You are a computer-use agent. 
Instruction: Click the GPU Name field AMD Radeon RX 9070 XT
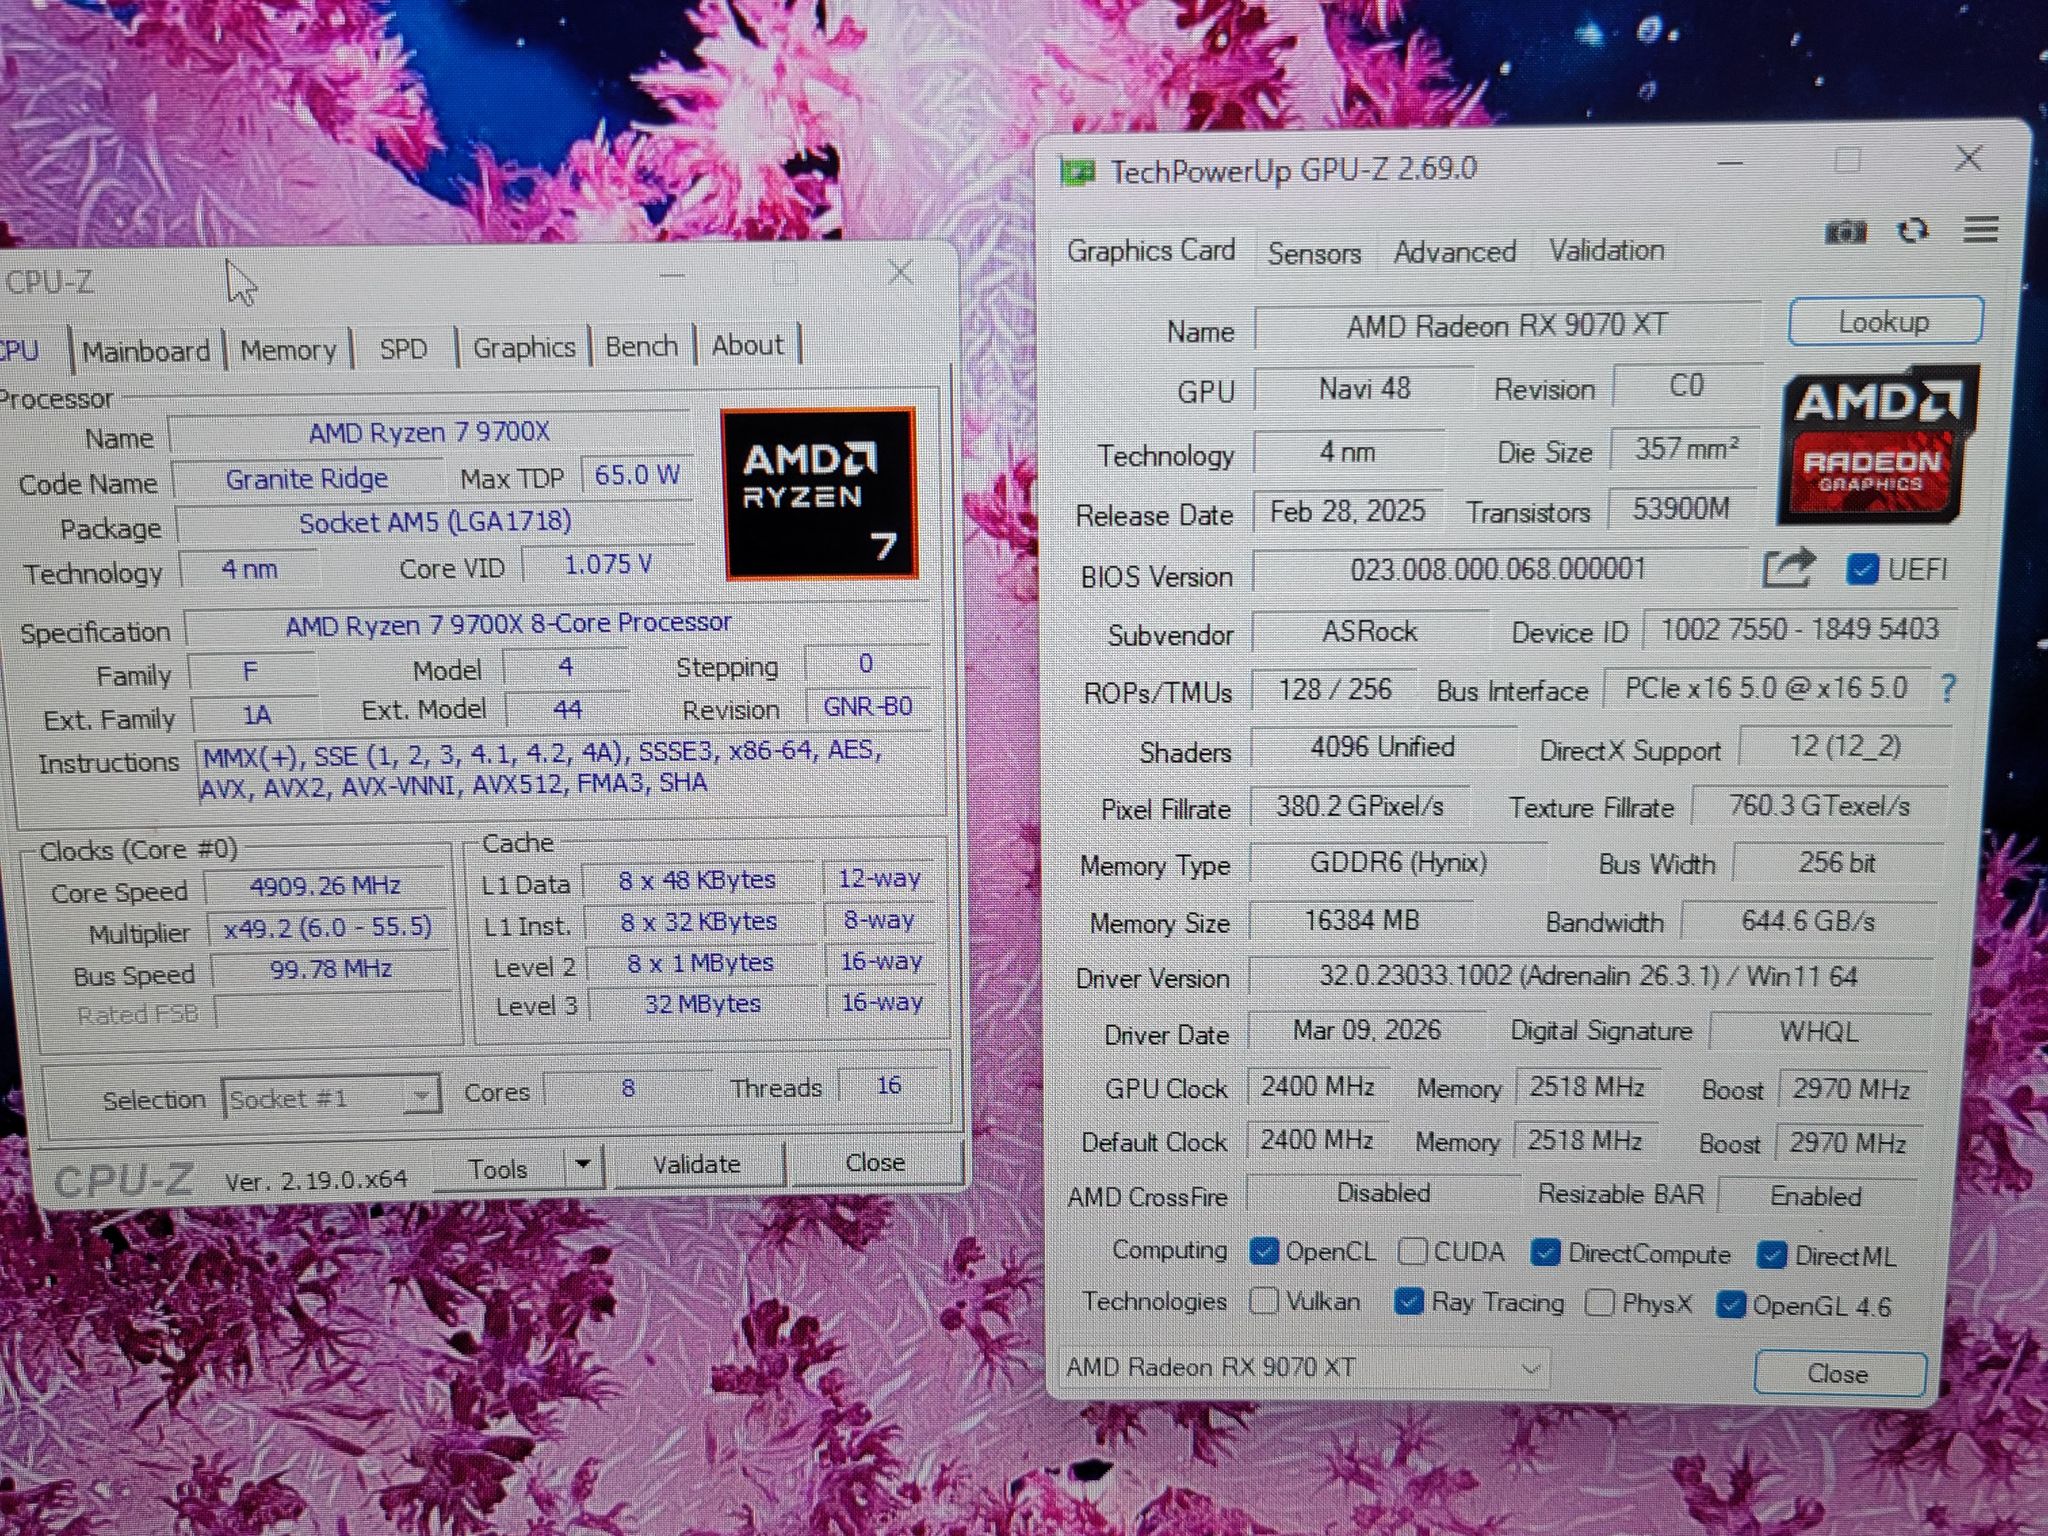click(x=1506, y=326)
